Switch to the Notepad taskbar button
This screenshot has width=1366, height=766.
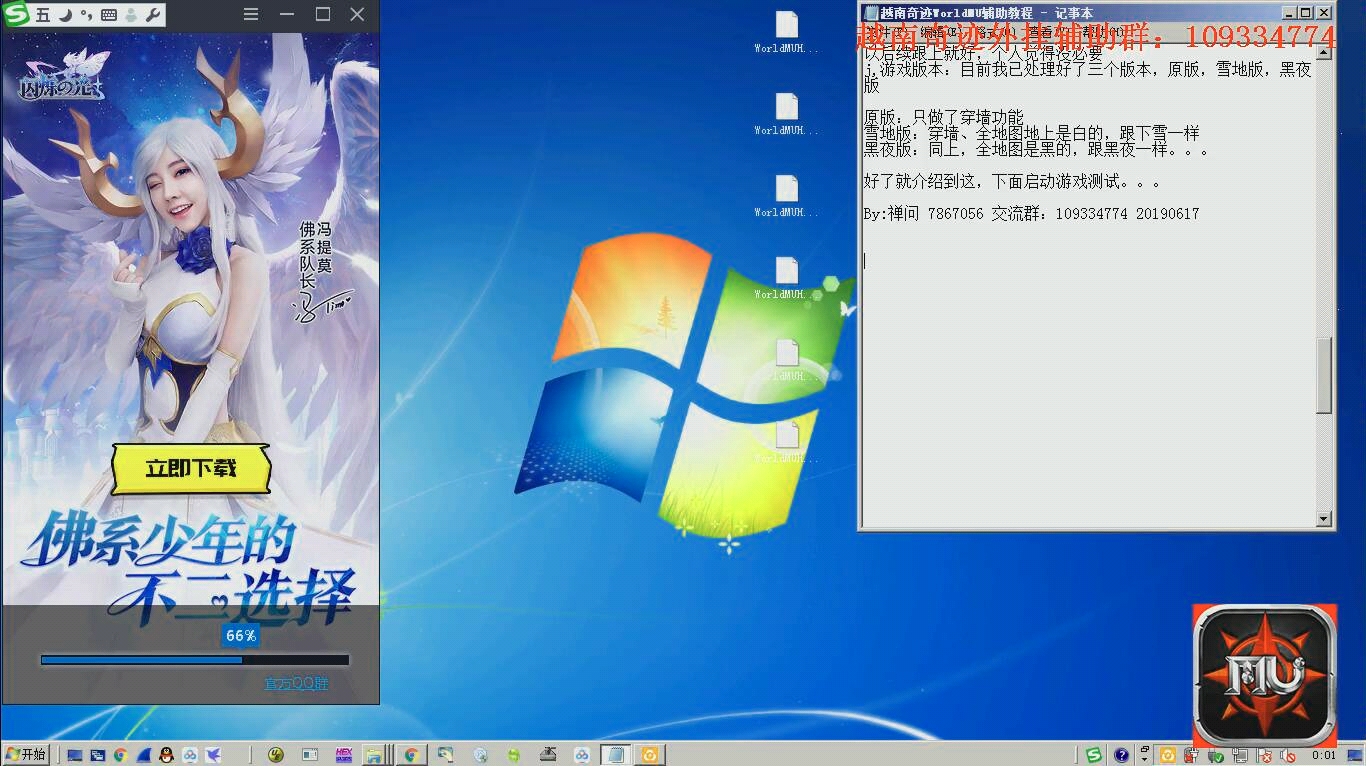[616, 755]
